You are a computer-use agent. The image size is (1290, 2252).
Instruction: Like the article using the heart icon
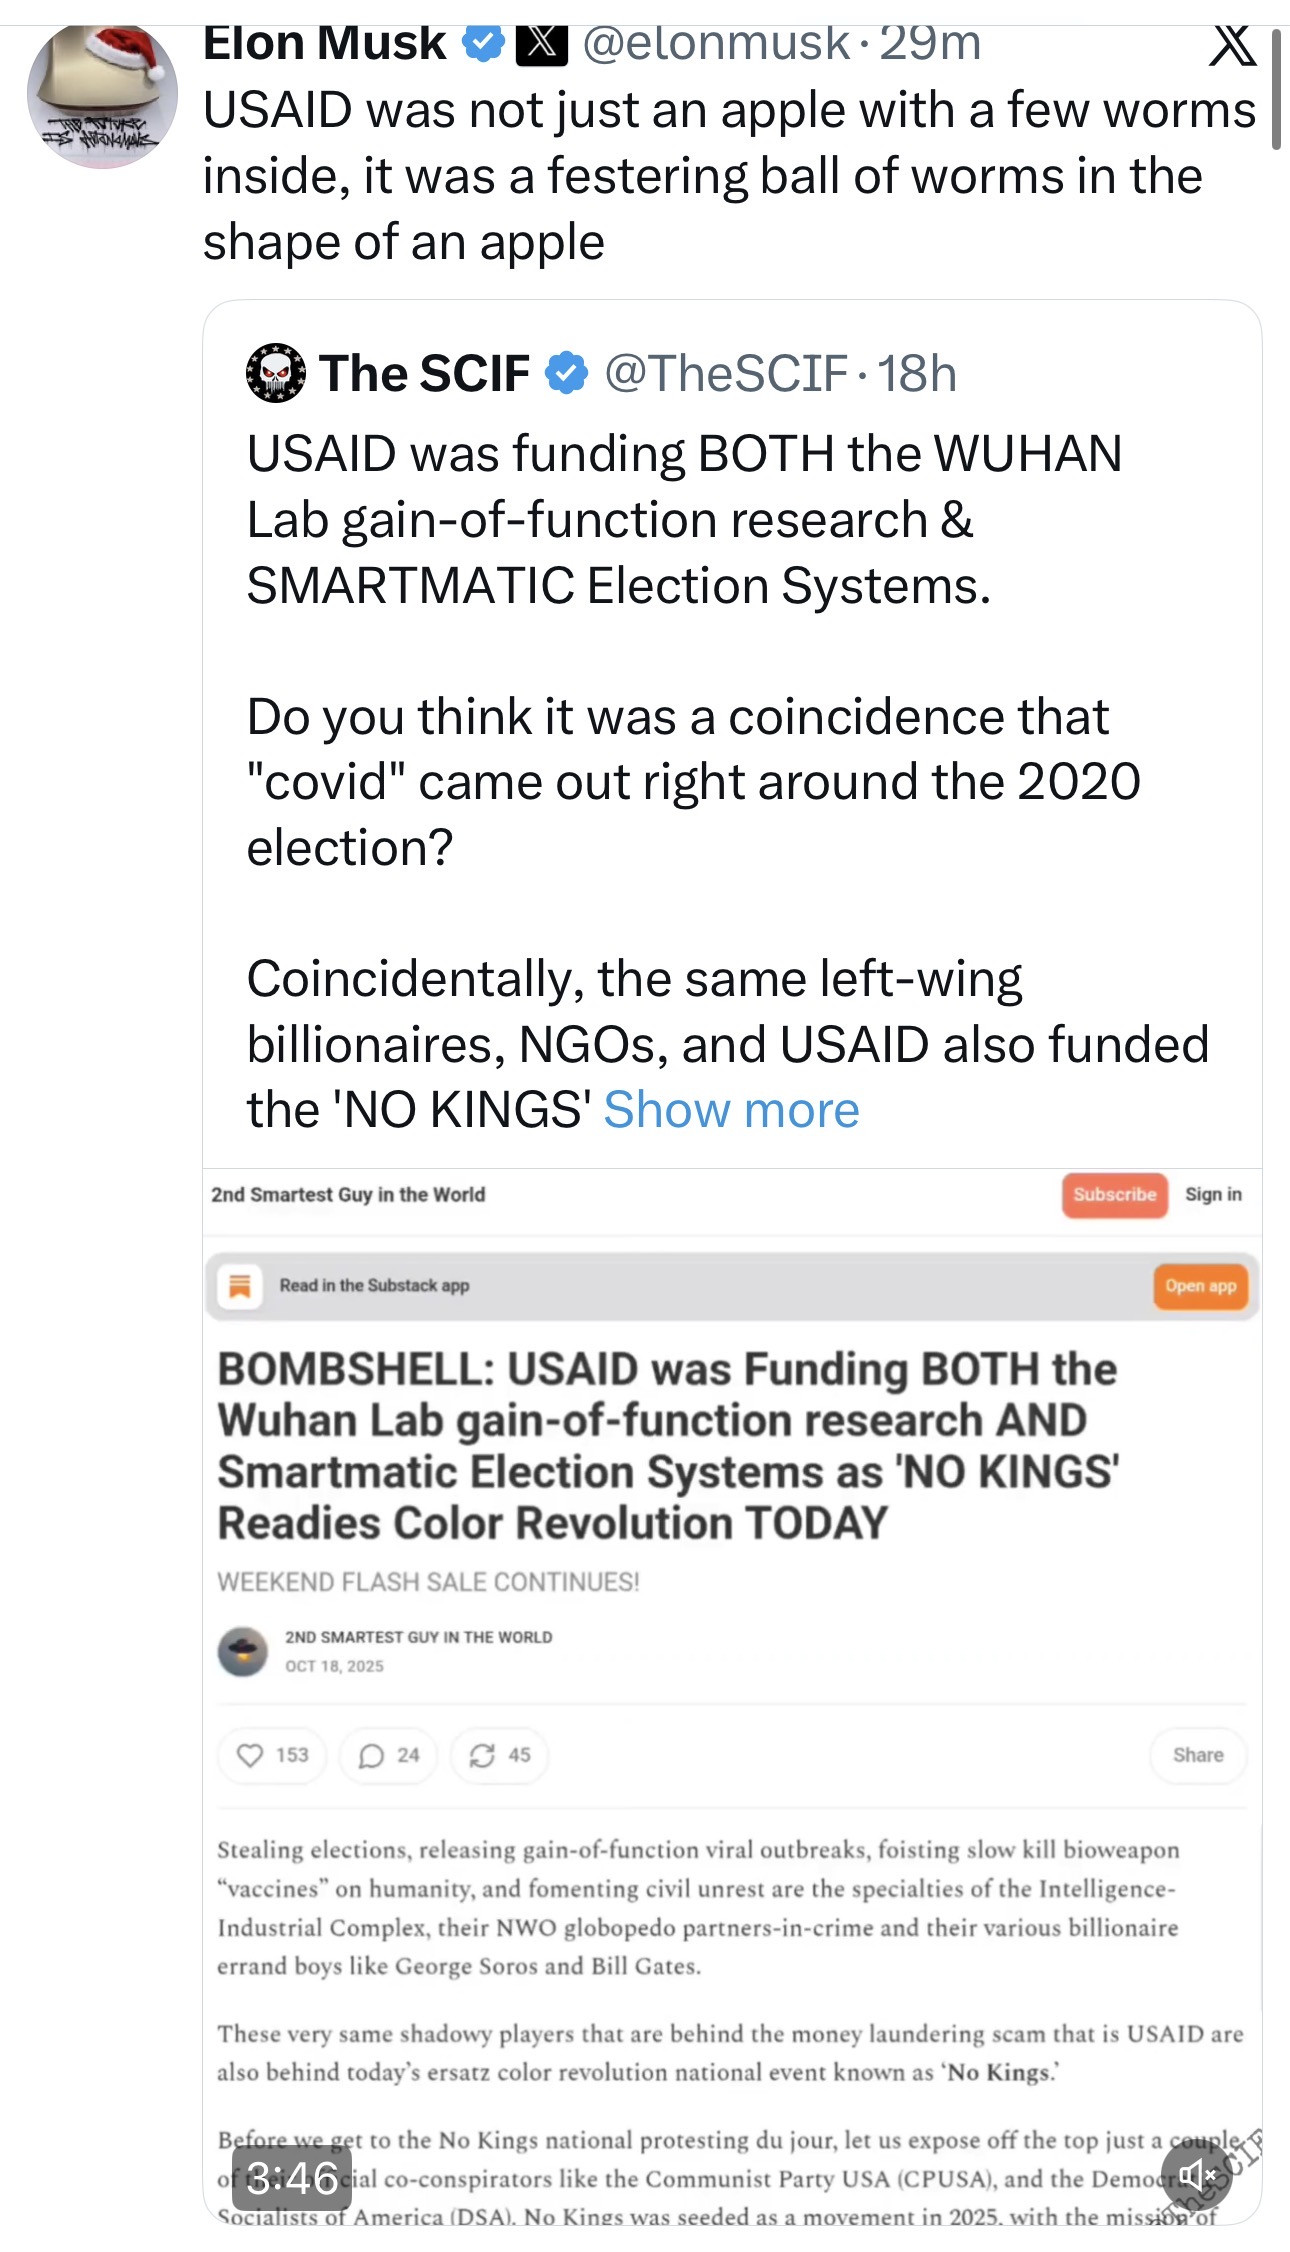point(250,1755)
